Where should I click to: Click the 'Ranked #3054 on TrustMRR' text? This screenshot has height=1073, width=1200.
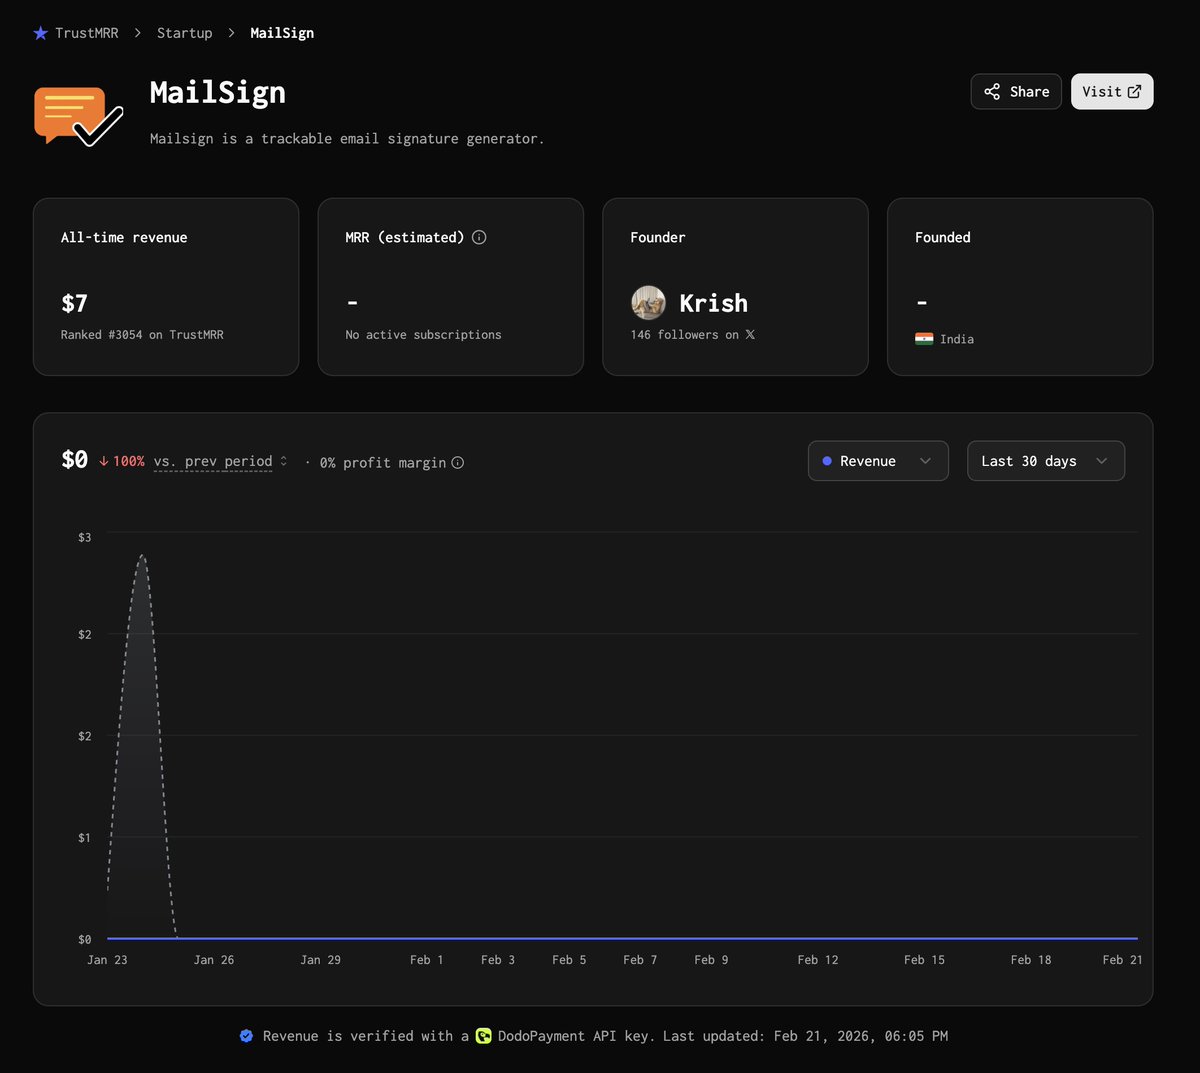[x=142, y=335]
